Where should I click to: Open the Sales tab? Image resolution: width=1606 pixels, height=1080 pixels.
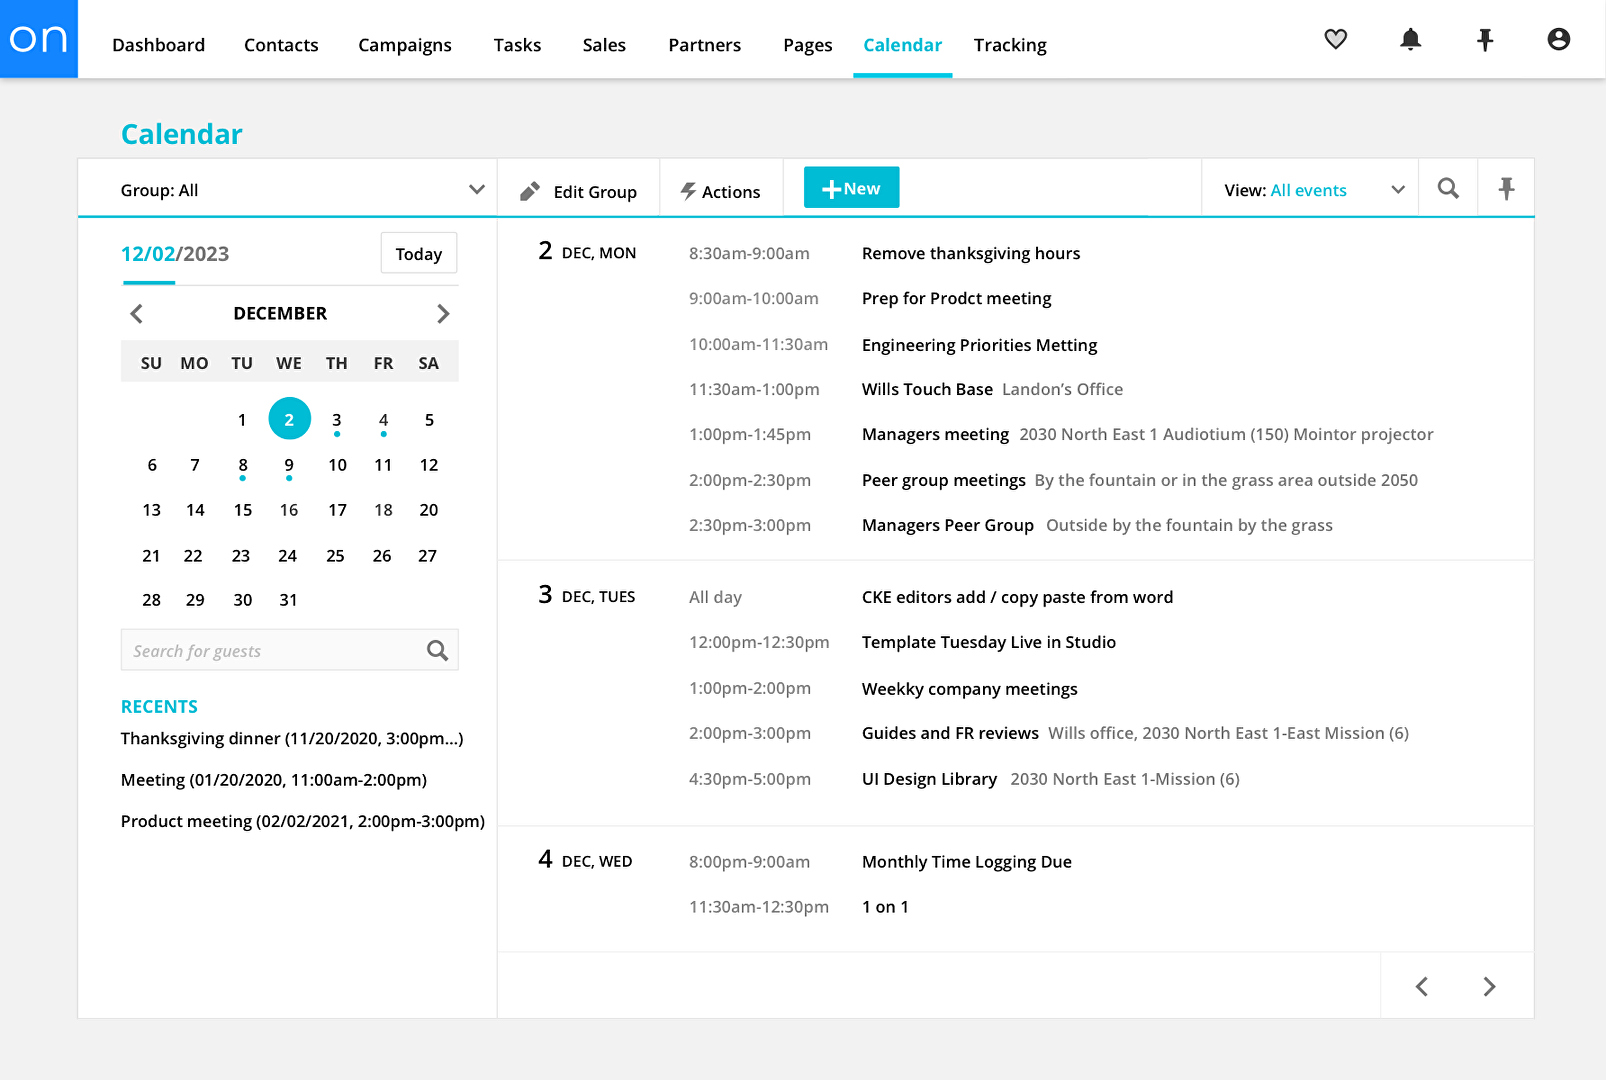(x=604, y=45)
